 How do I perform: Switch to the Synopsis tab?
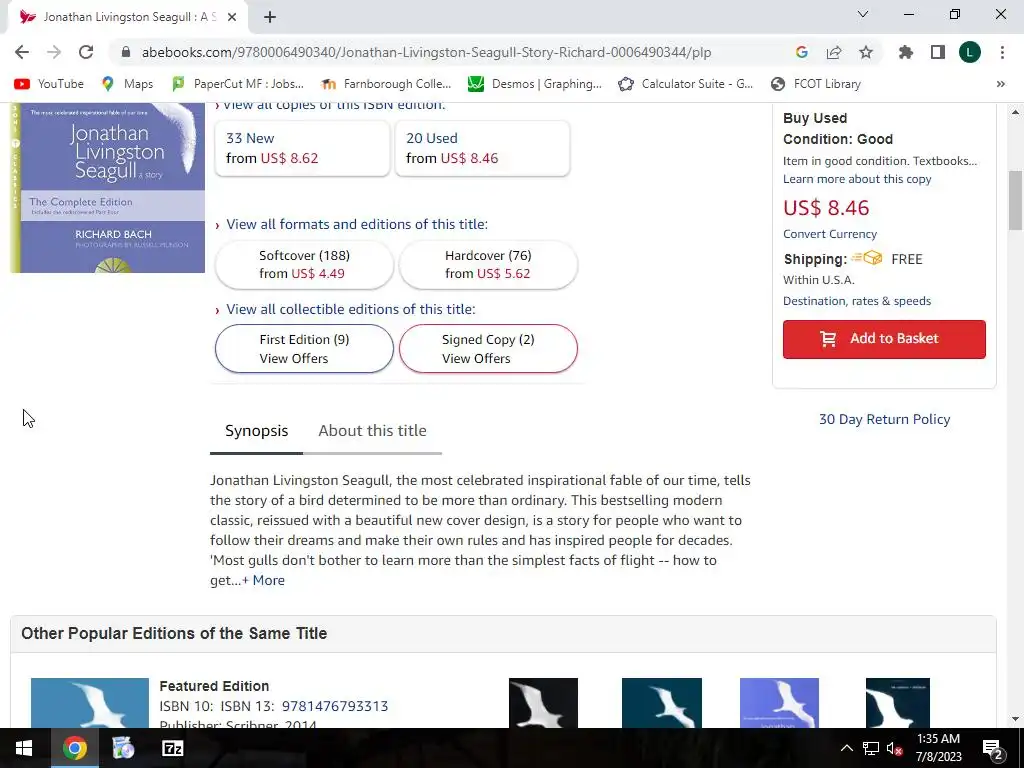coord(257,431)
